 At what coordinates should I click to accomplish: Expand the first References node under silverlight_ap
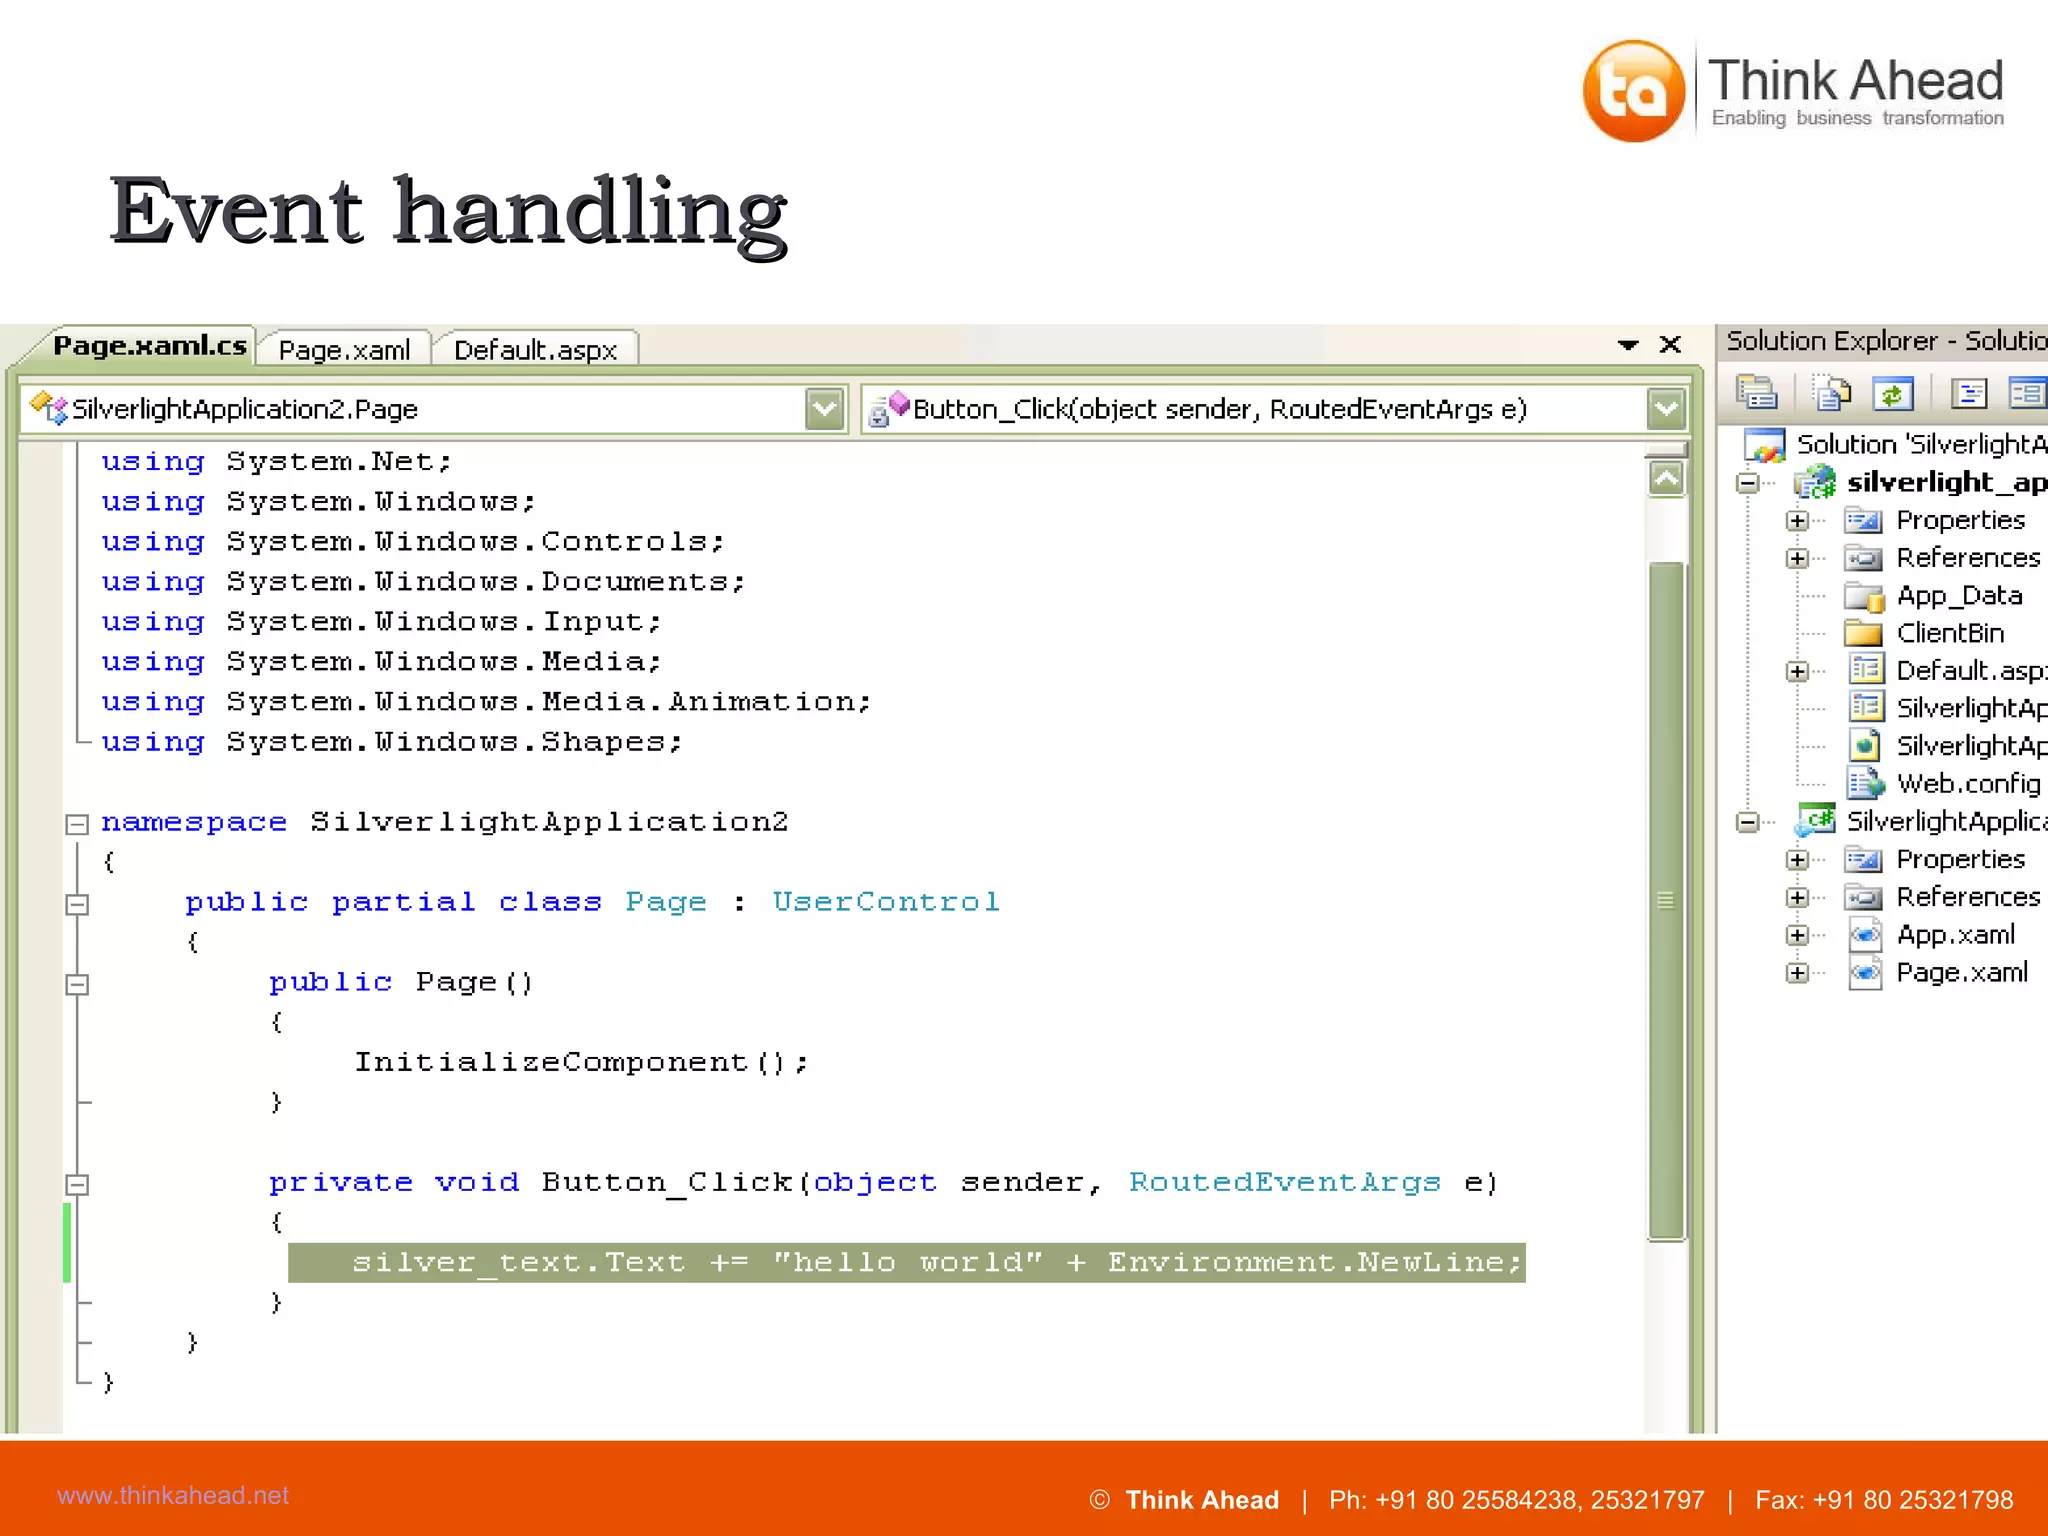pos(1797,558)
